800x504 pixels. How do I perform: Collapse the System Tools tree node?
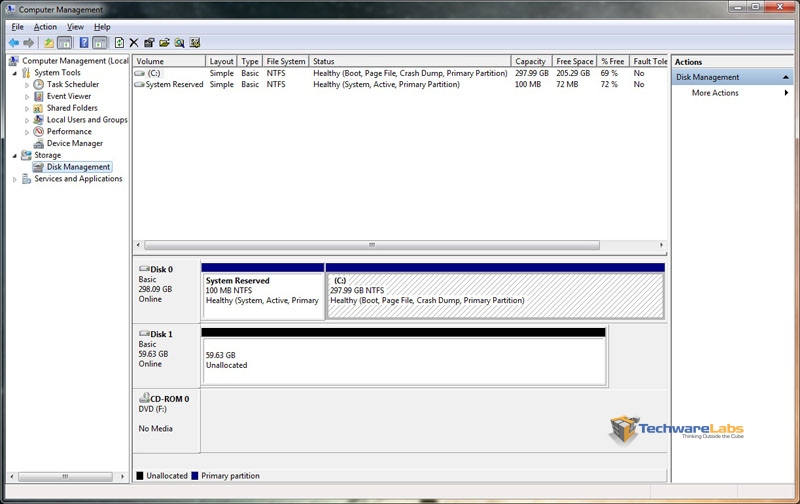(14, 73)
